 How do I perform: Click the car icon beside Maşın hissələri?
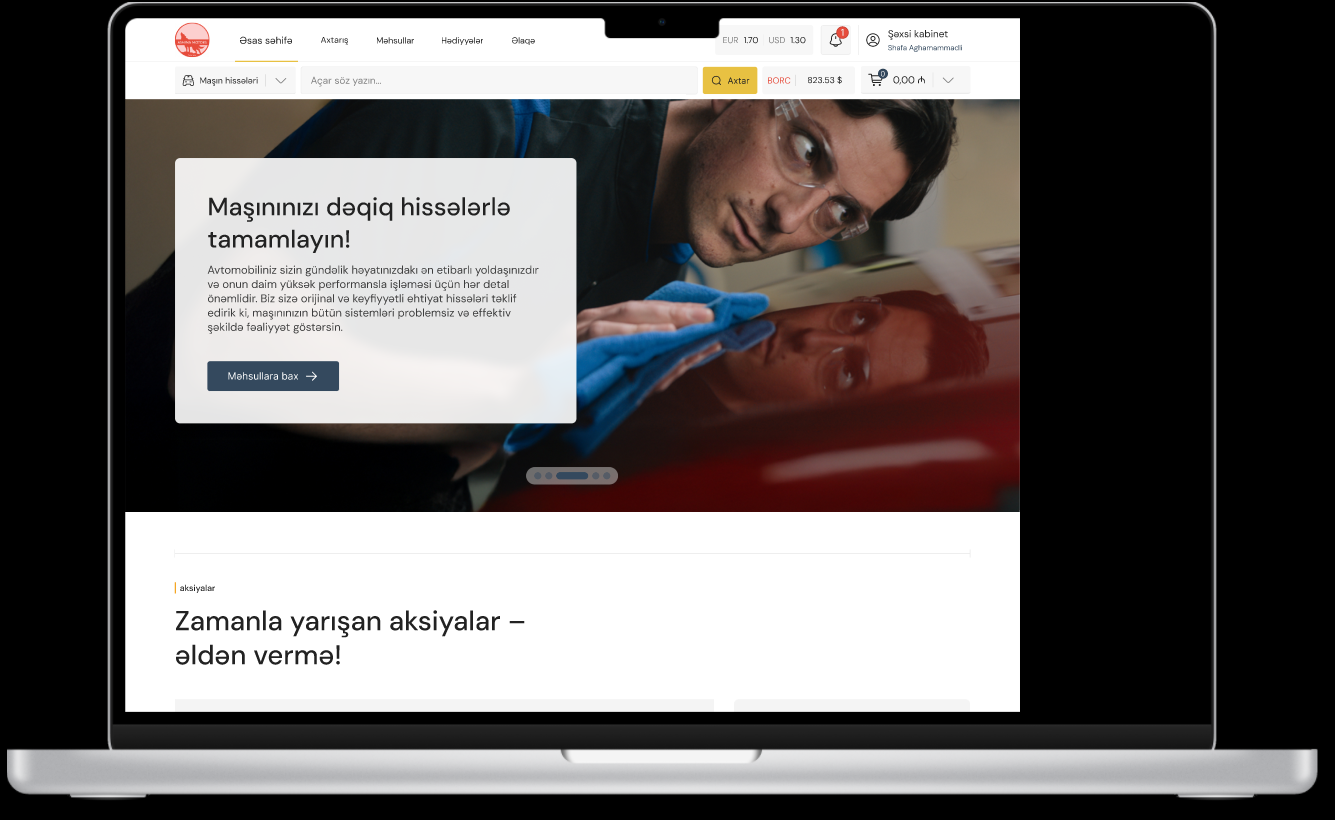click(x=188, y=80)
